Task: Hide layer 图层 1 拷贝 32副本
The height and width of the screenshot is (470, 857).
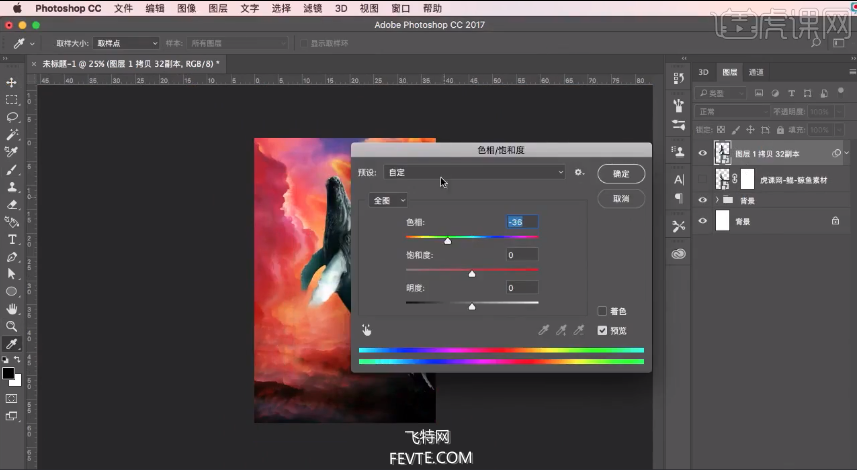Action: click(x=703, y=153)
